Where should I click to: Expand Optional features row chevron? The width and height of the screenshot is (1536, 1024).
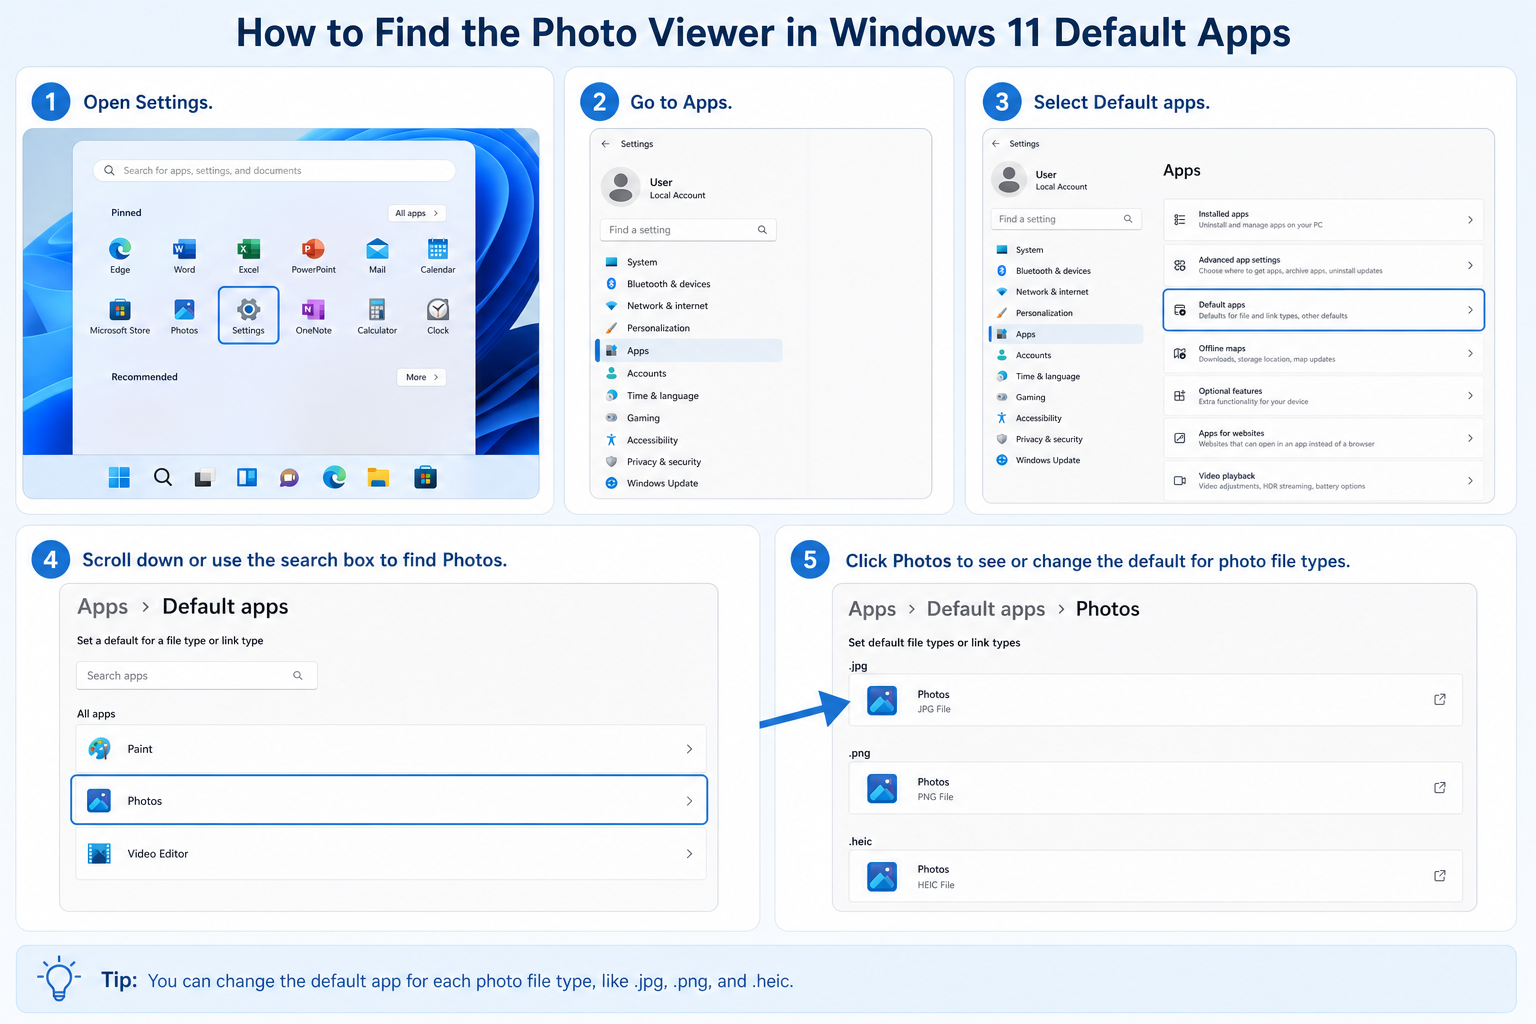point(1470,396)
